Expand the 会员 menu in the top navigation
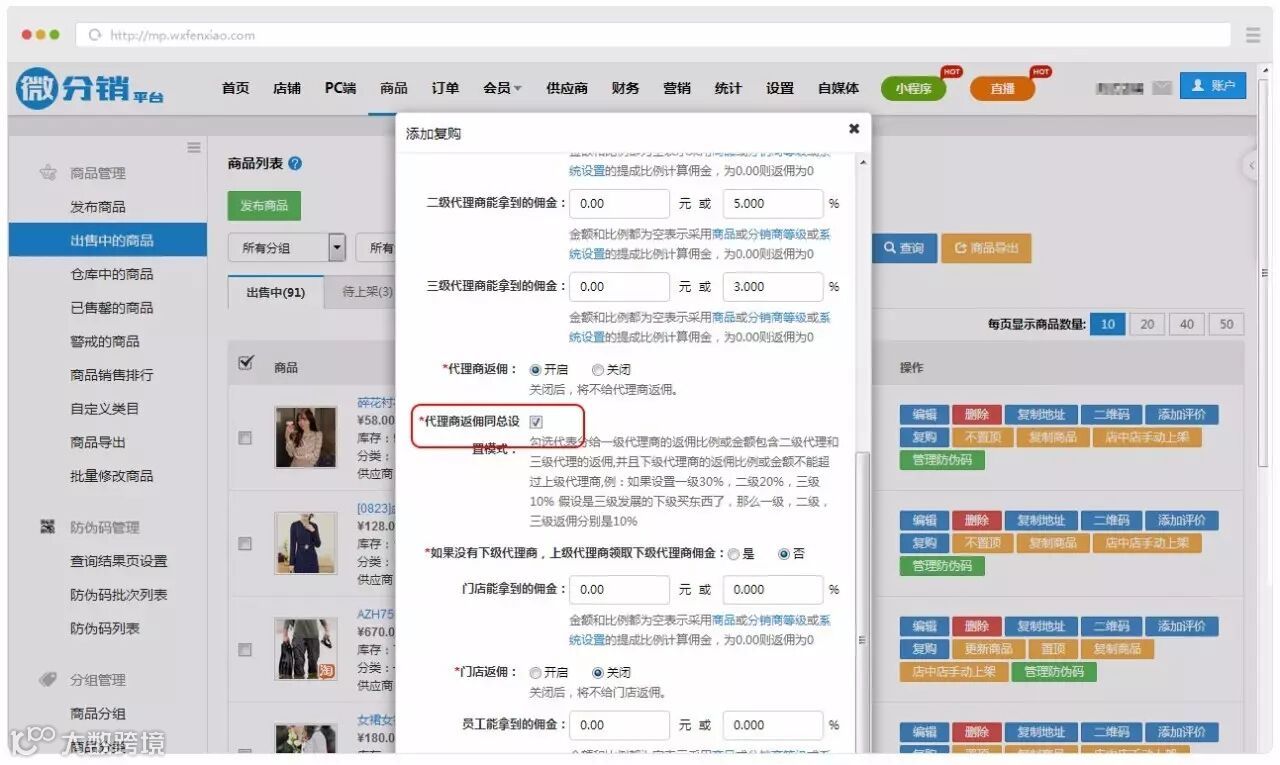 [x=502, y=88]
